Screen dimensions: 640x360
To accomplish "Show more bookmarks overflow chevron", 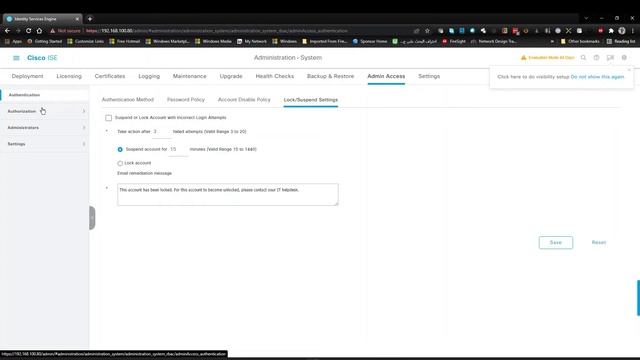I will (x=552, y=41).
